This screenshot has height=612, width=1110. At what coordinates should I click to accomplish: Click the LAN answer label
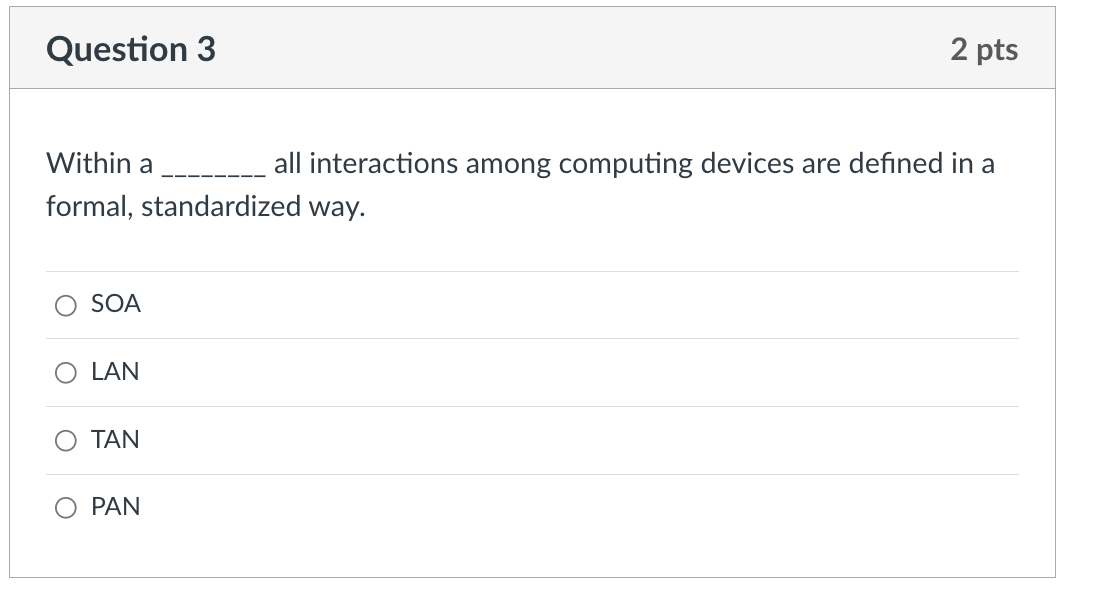(x=113, y=372)
